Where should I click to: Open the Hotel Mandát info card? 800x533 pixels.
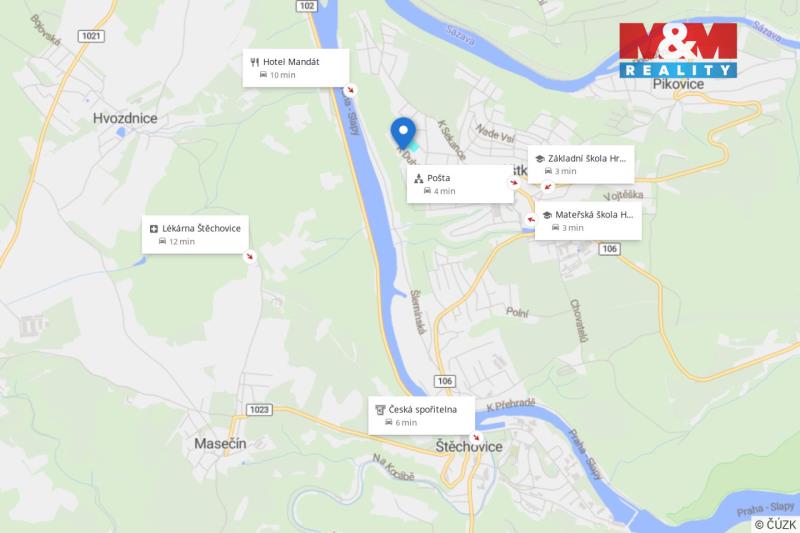pyautogui.click(x=296, y=68)
